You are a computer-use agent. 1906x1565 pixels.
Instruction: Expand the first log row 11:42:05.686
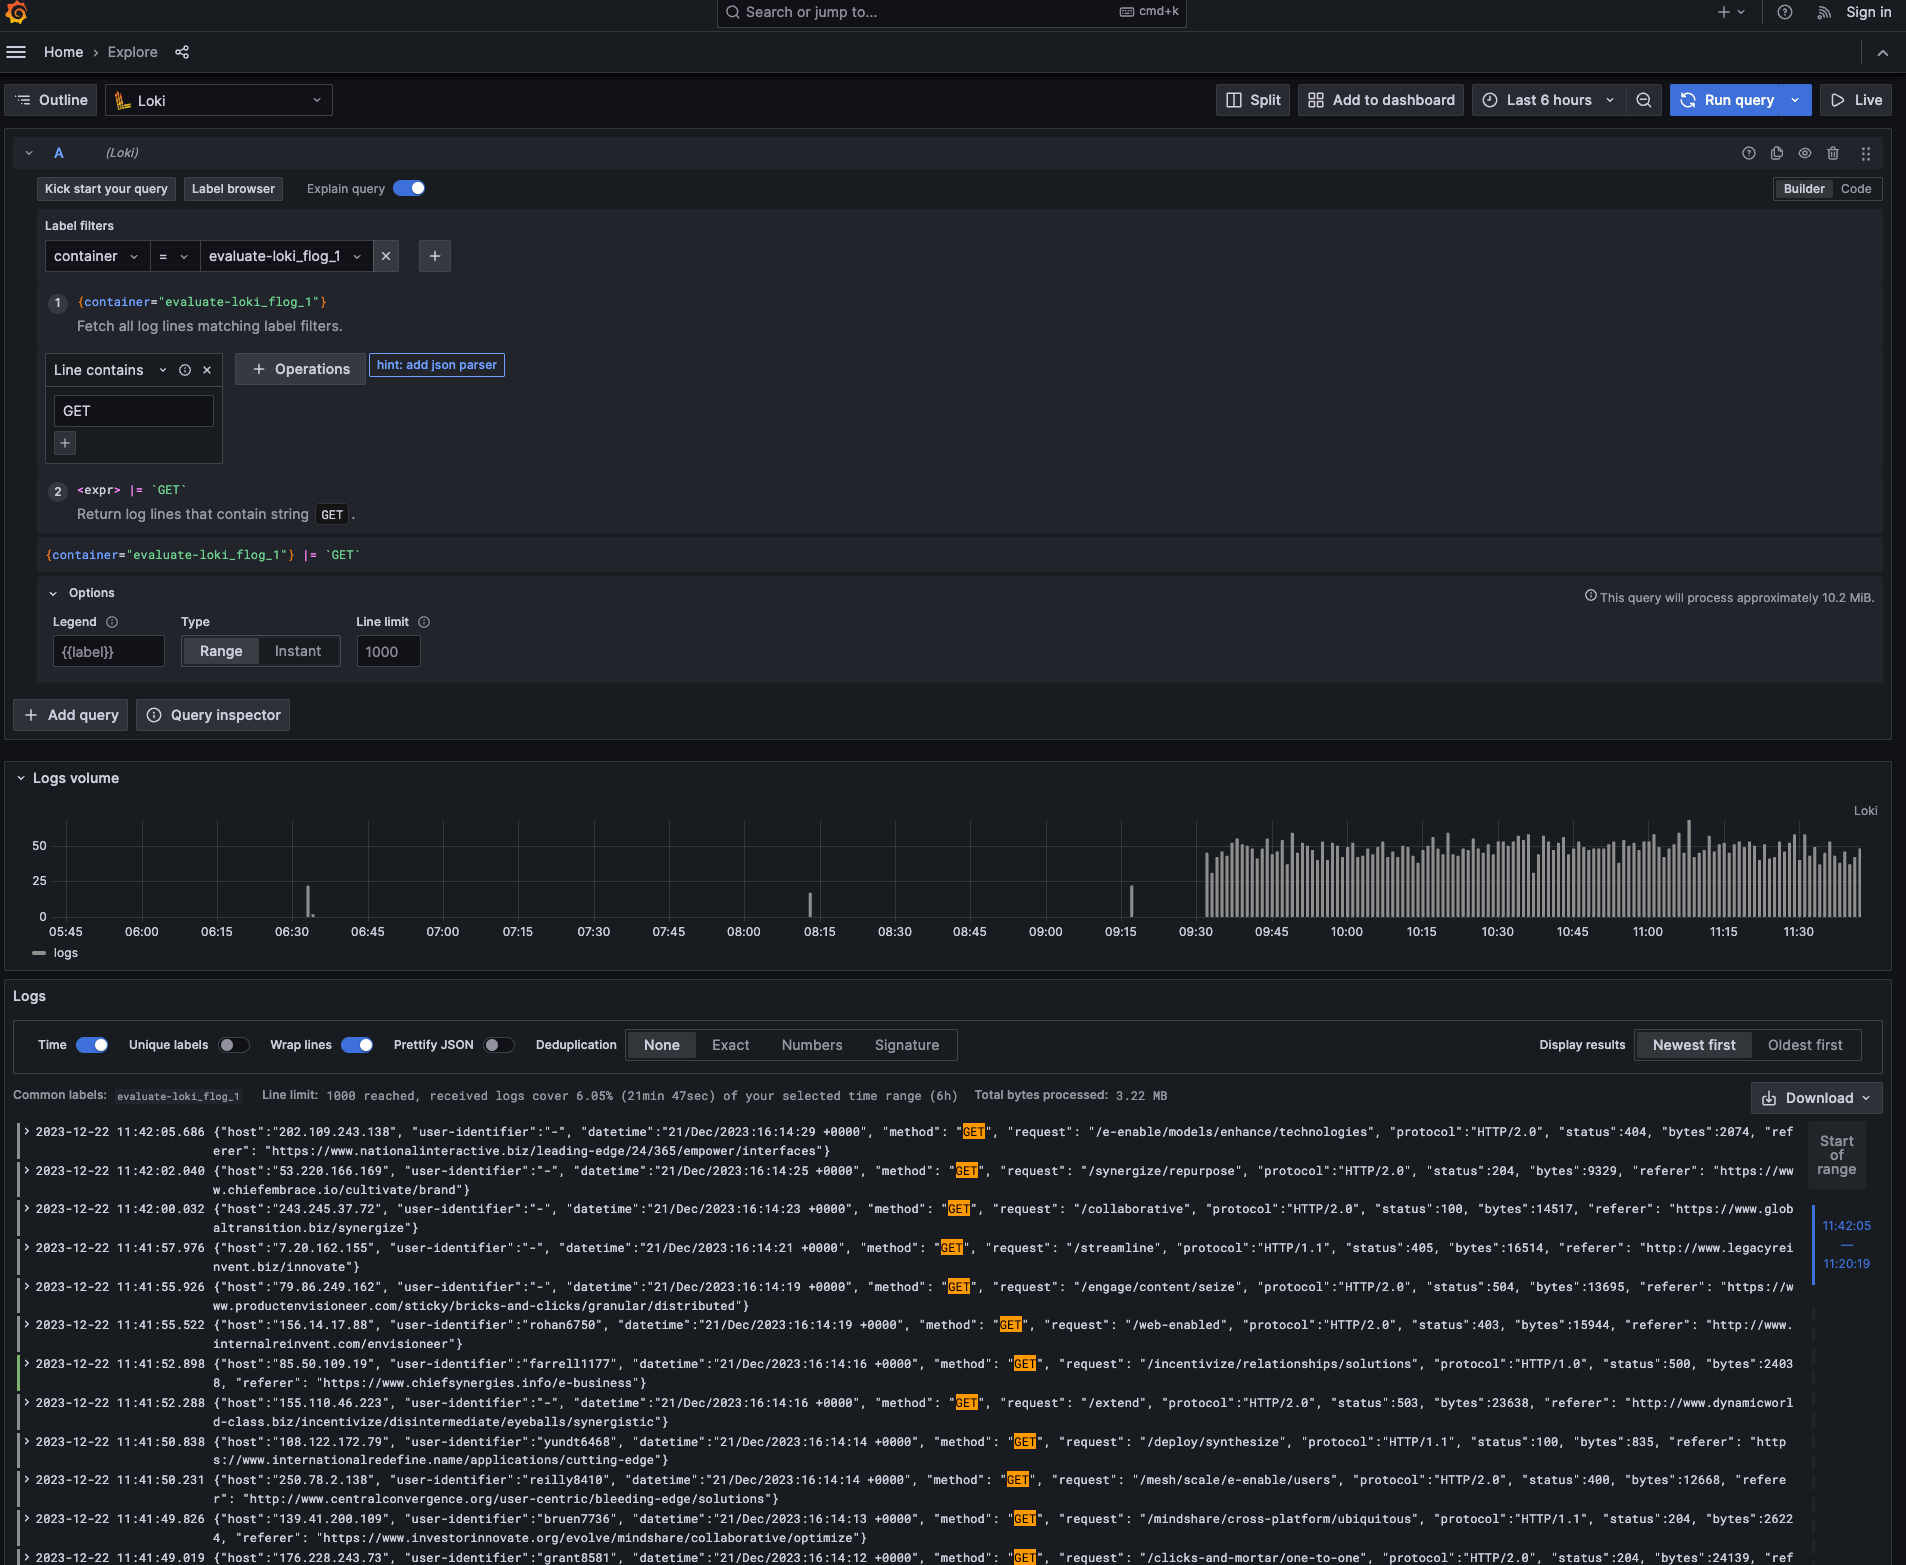pos(27,1132)
